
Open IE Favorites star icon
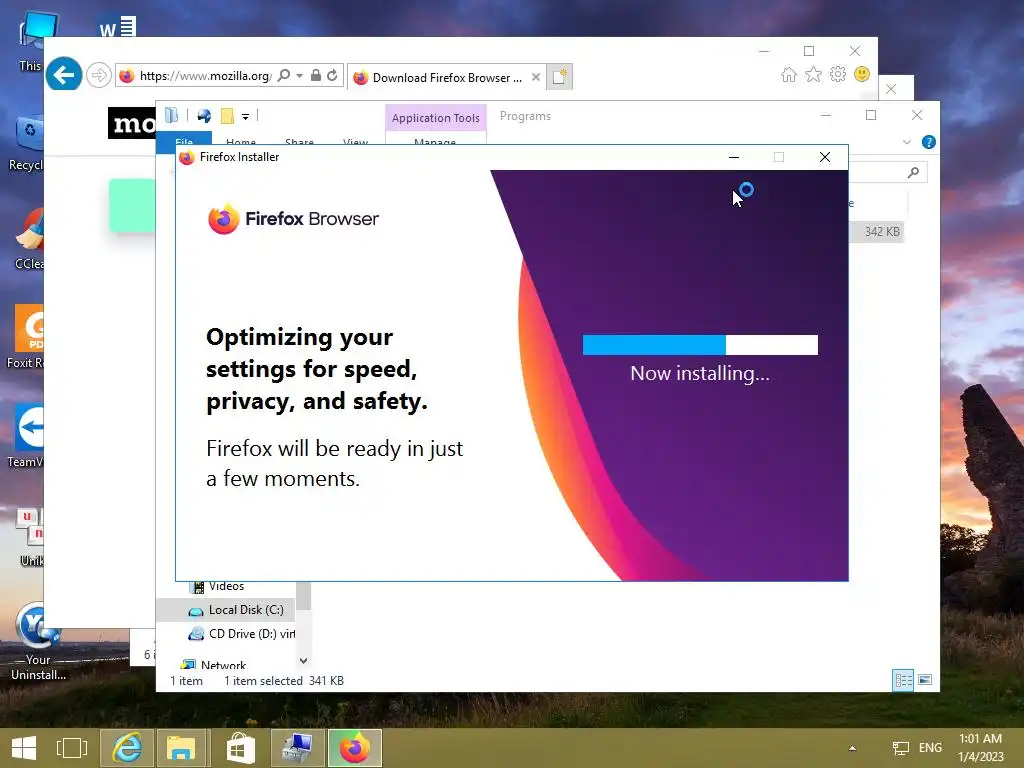[x=813, y=74]
